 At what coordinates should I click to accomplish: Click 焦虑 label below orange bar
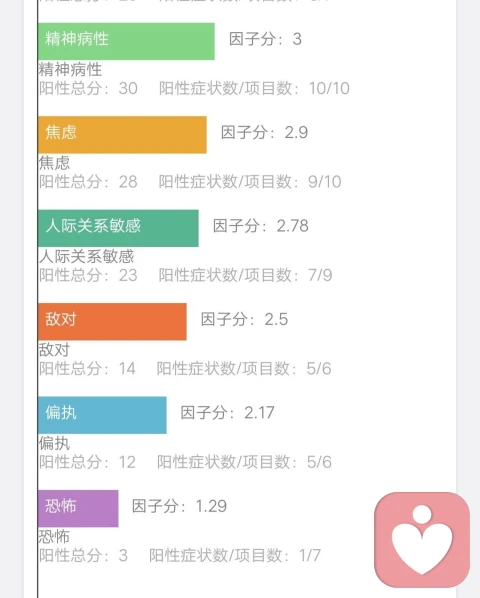click(x=55, y=163)
